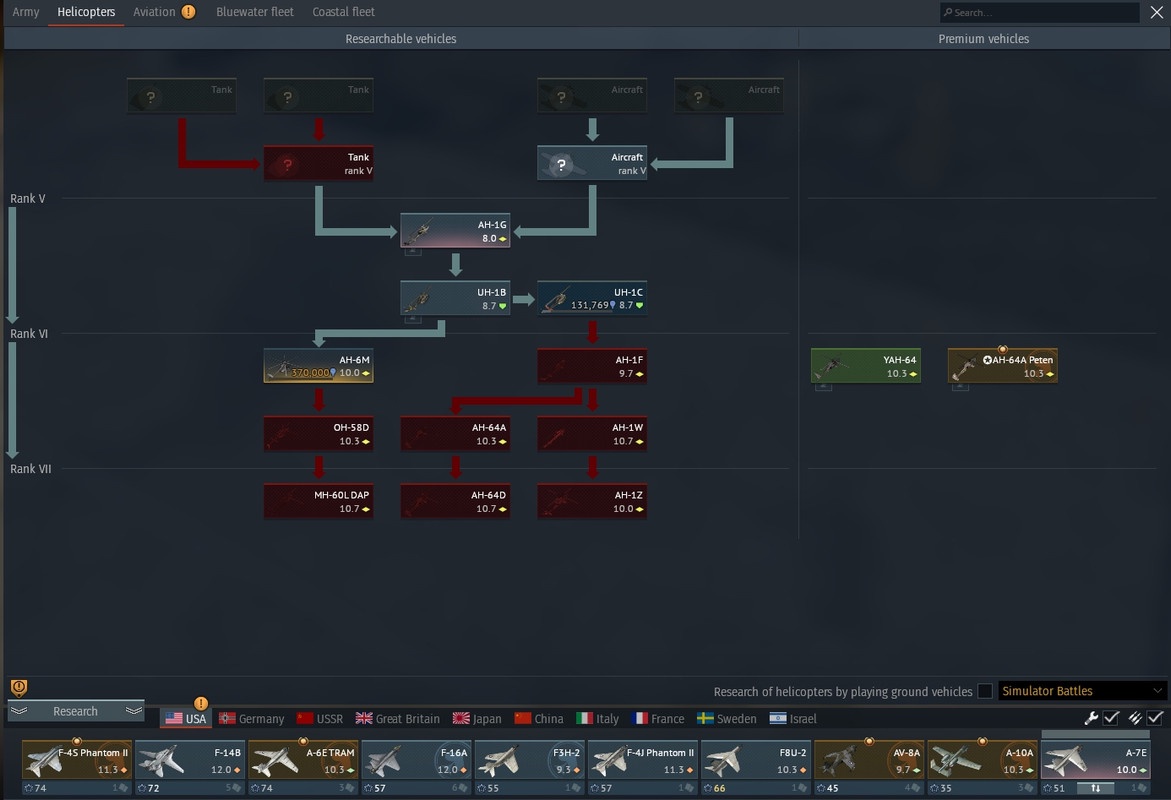1171x800 pixels.
Task: Select the UH-1B helicopter card
Action: tap(455, 298)
